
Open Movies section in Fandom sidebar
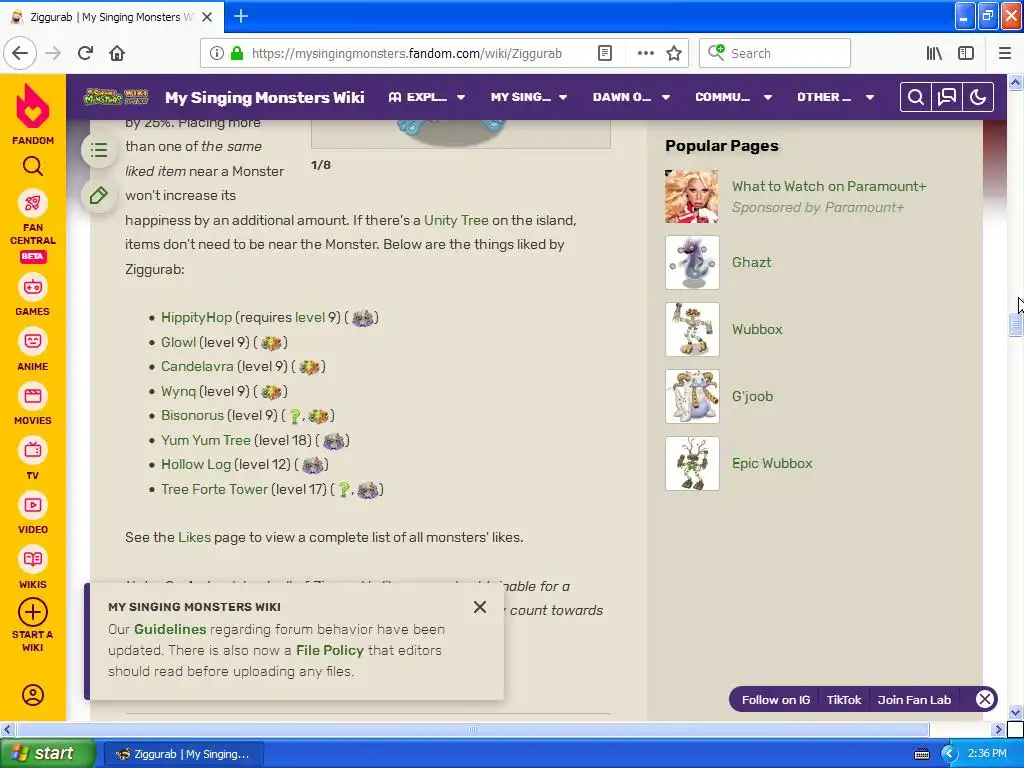33,396
